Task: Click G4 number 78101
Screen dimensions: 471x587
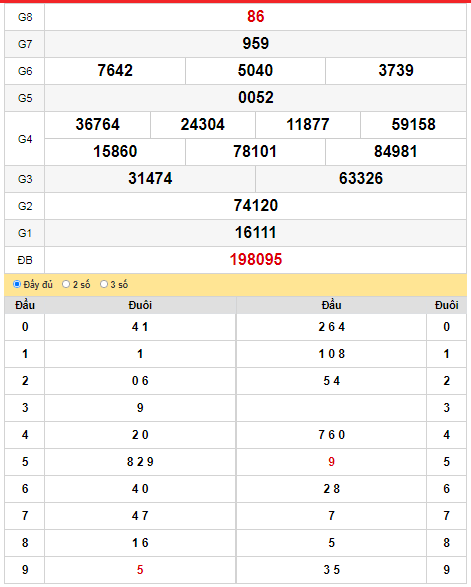Action: [255, 151]
